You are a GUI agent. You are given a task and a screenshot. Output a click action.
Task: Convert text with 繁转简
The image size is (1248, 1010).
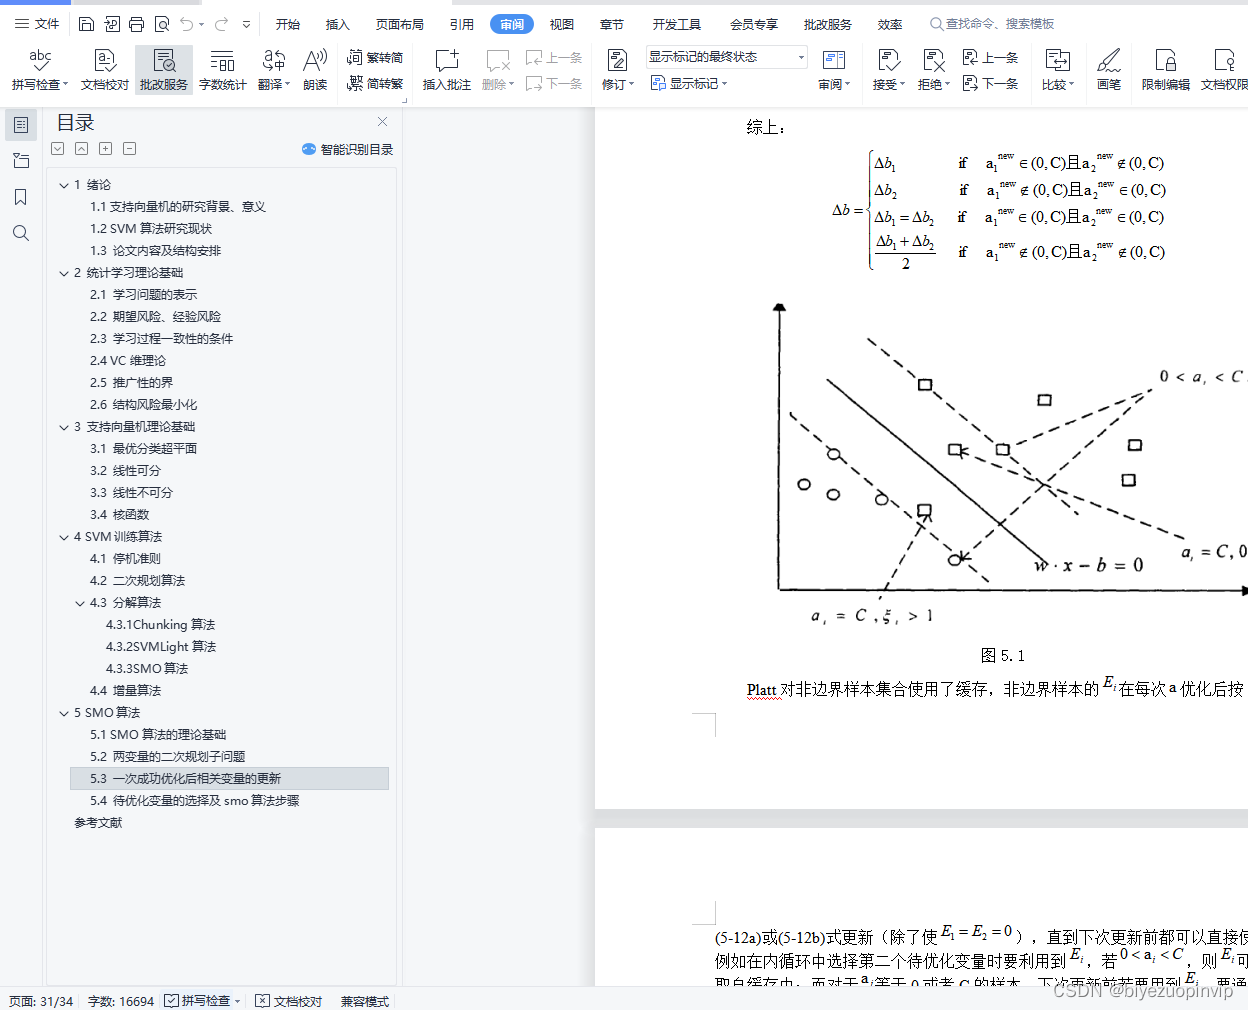pyautogui.click(x=375, y=58)
